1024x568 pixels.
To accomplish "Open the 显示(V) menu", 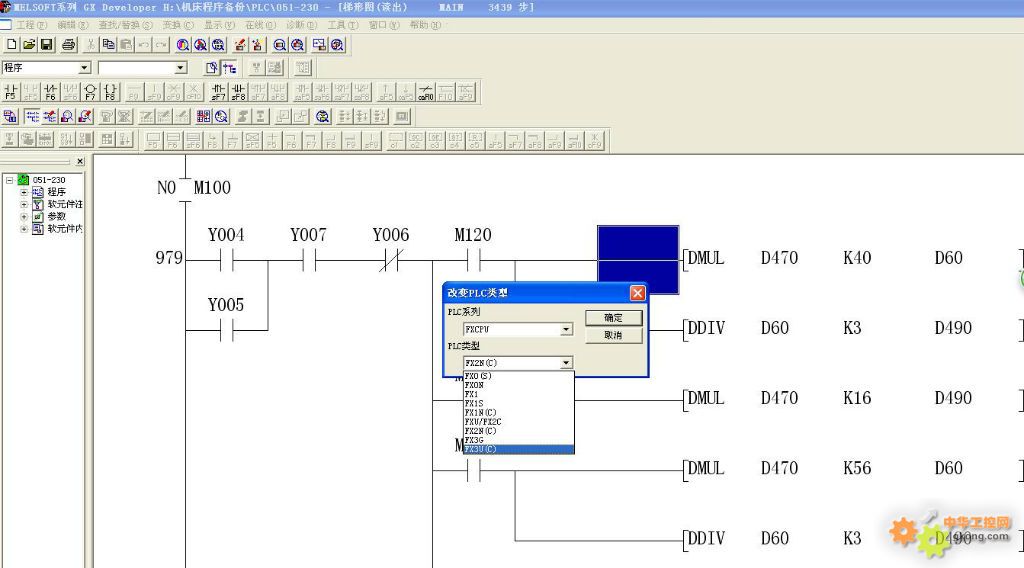I will [219, 25].
